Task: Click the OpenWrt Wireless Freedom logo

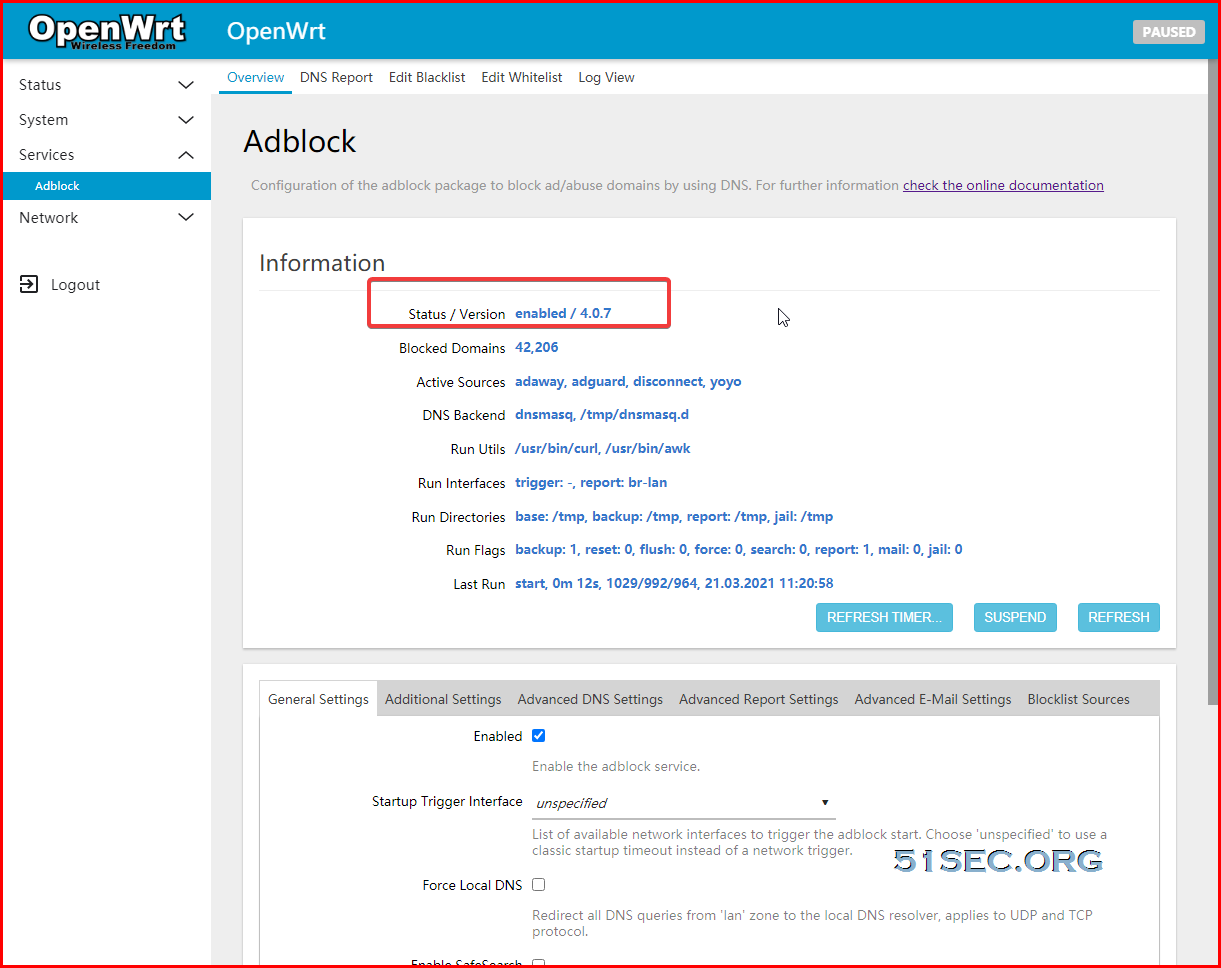Action: pyautogui.click(x=107, y=31)
